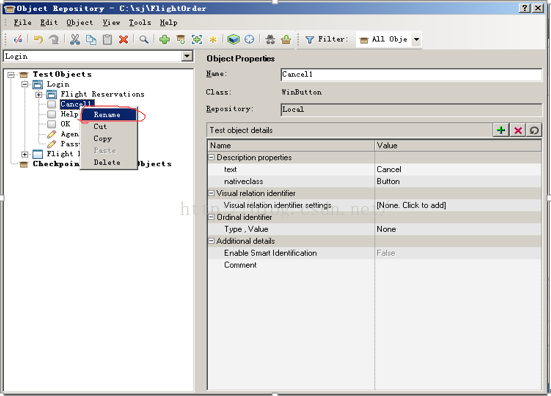Click the Redo arrow in toolbar
This screenshot has width=551, height=396.
click(54, 39)
